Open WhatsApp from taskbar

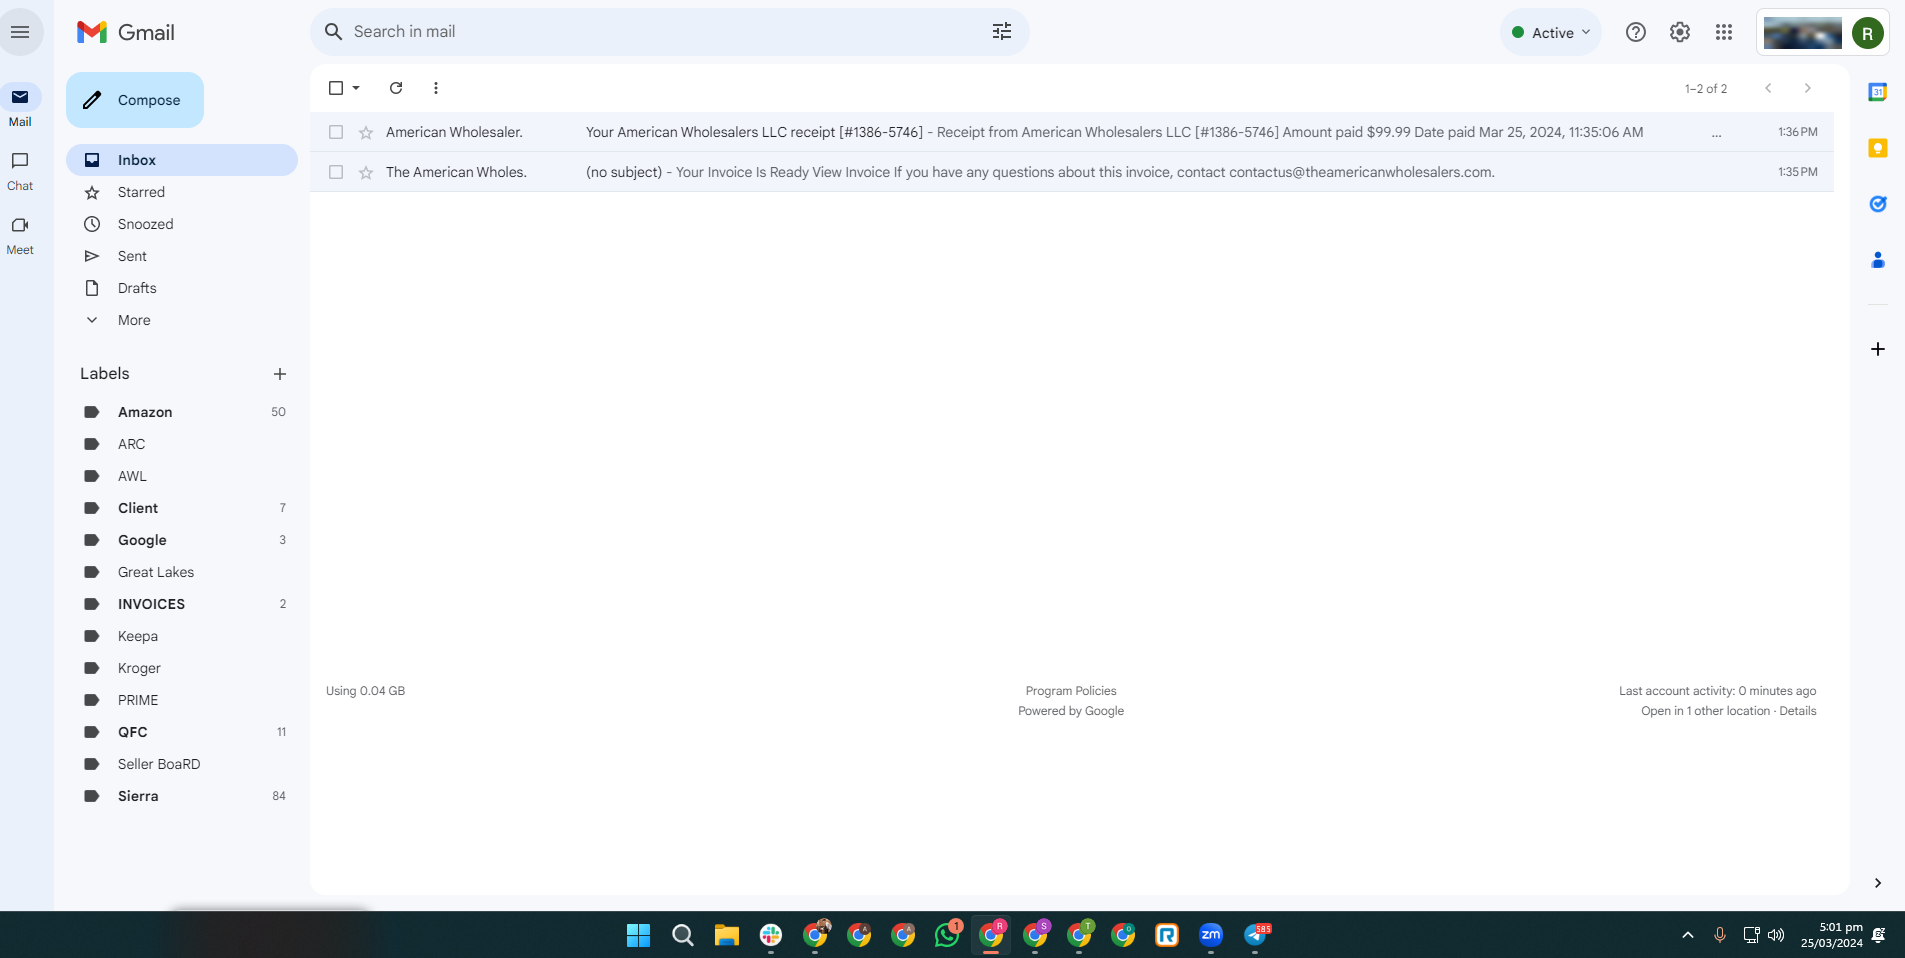(947, 935)
